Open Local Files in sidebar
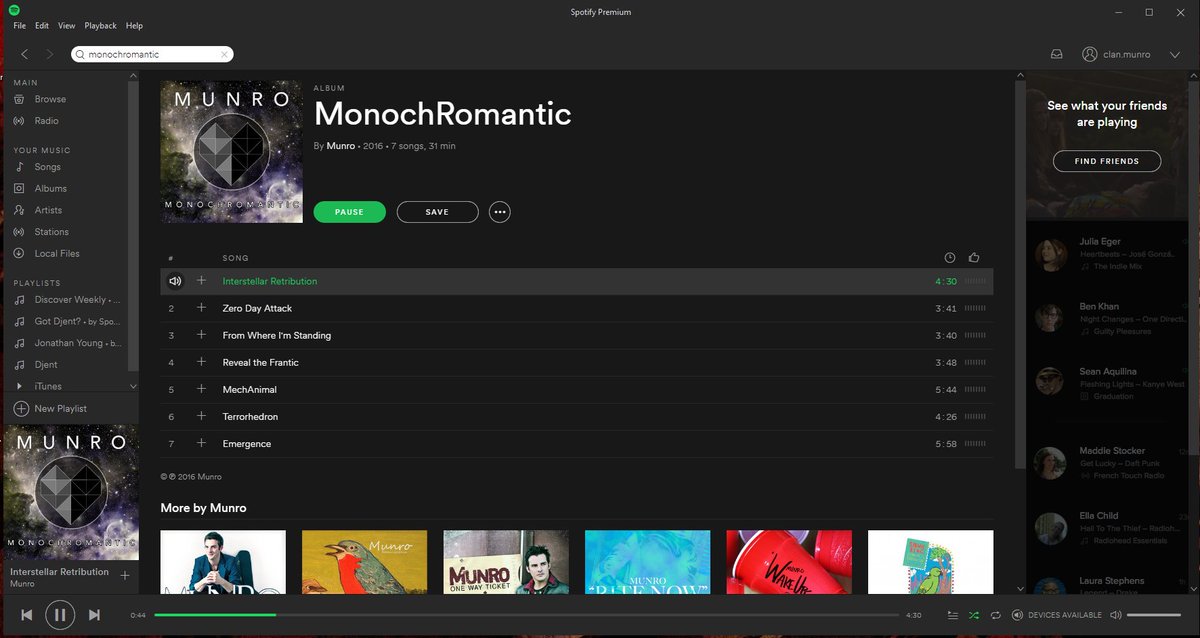Viewport: 1200px width, 638px height. point(57,254)
